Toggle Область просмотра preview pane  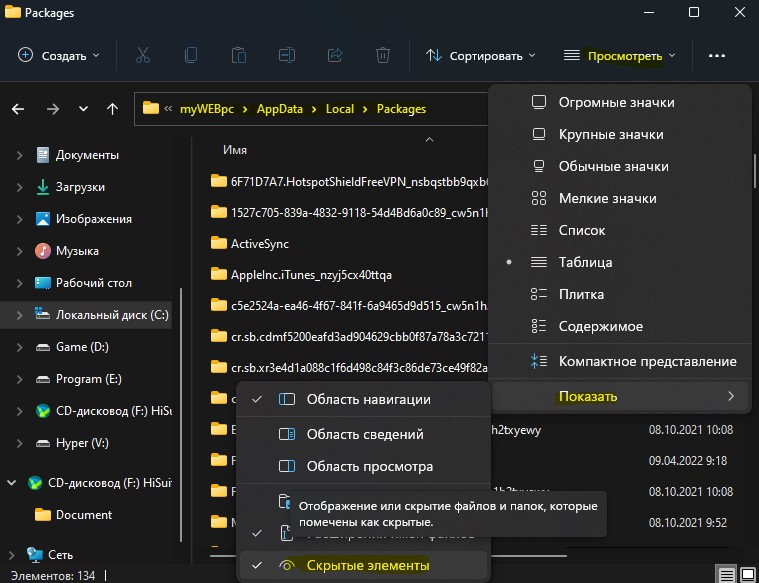click(x=363, y=466)
